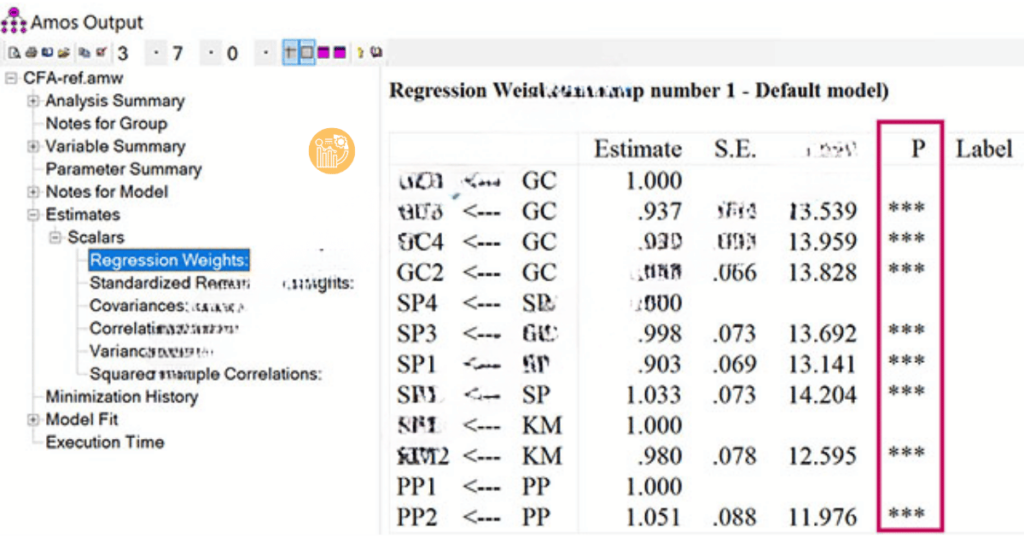
Task: Click C.R. value 13.959 in GC4 row
Action: pos(822,242)
